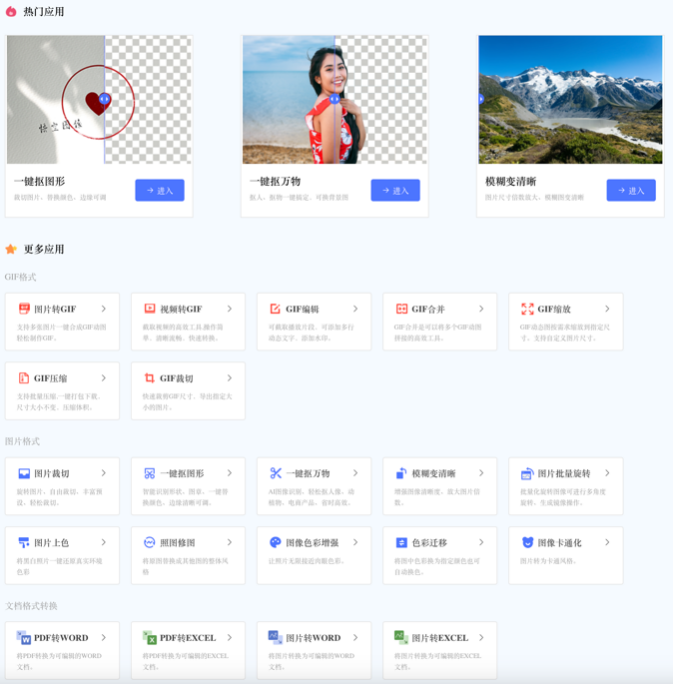This screenshot has width=673, height=684.
Task: Open 图片上色 via its chevron arrow
Action: tap(103, 542)
